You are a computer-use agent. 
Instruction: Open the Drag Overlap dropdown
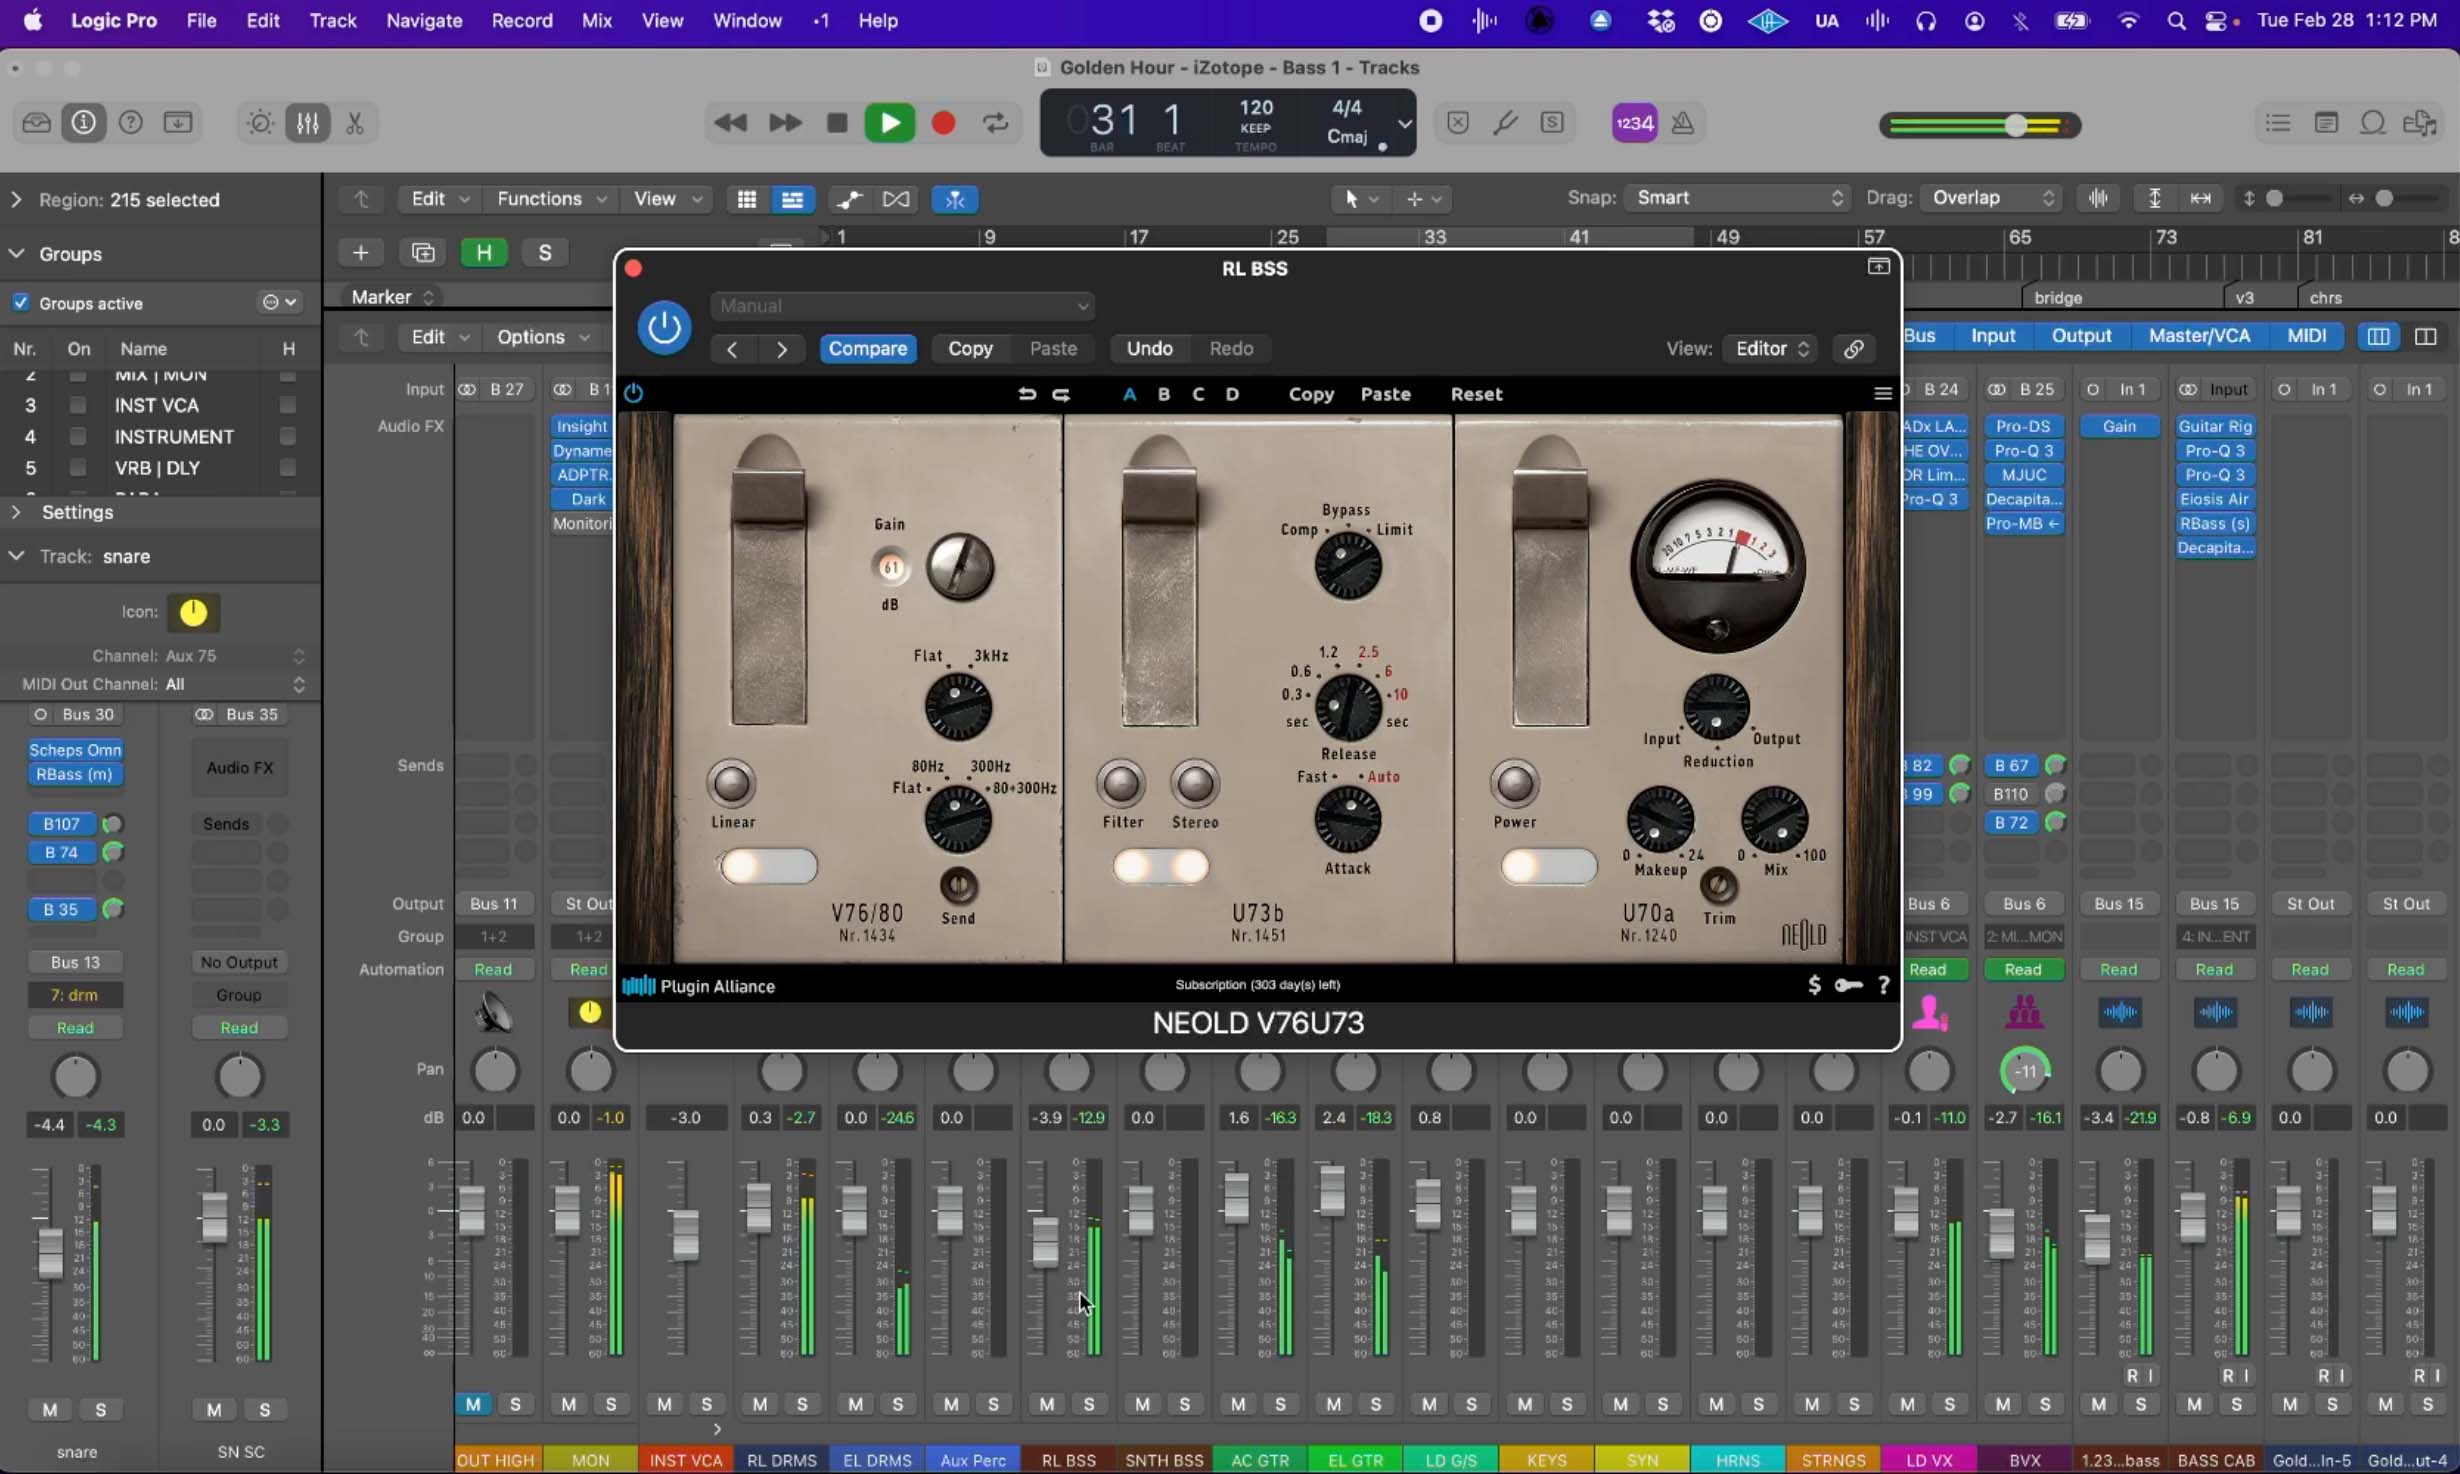point(1991,198)
